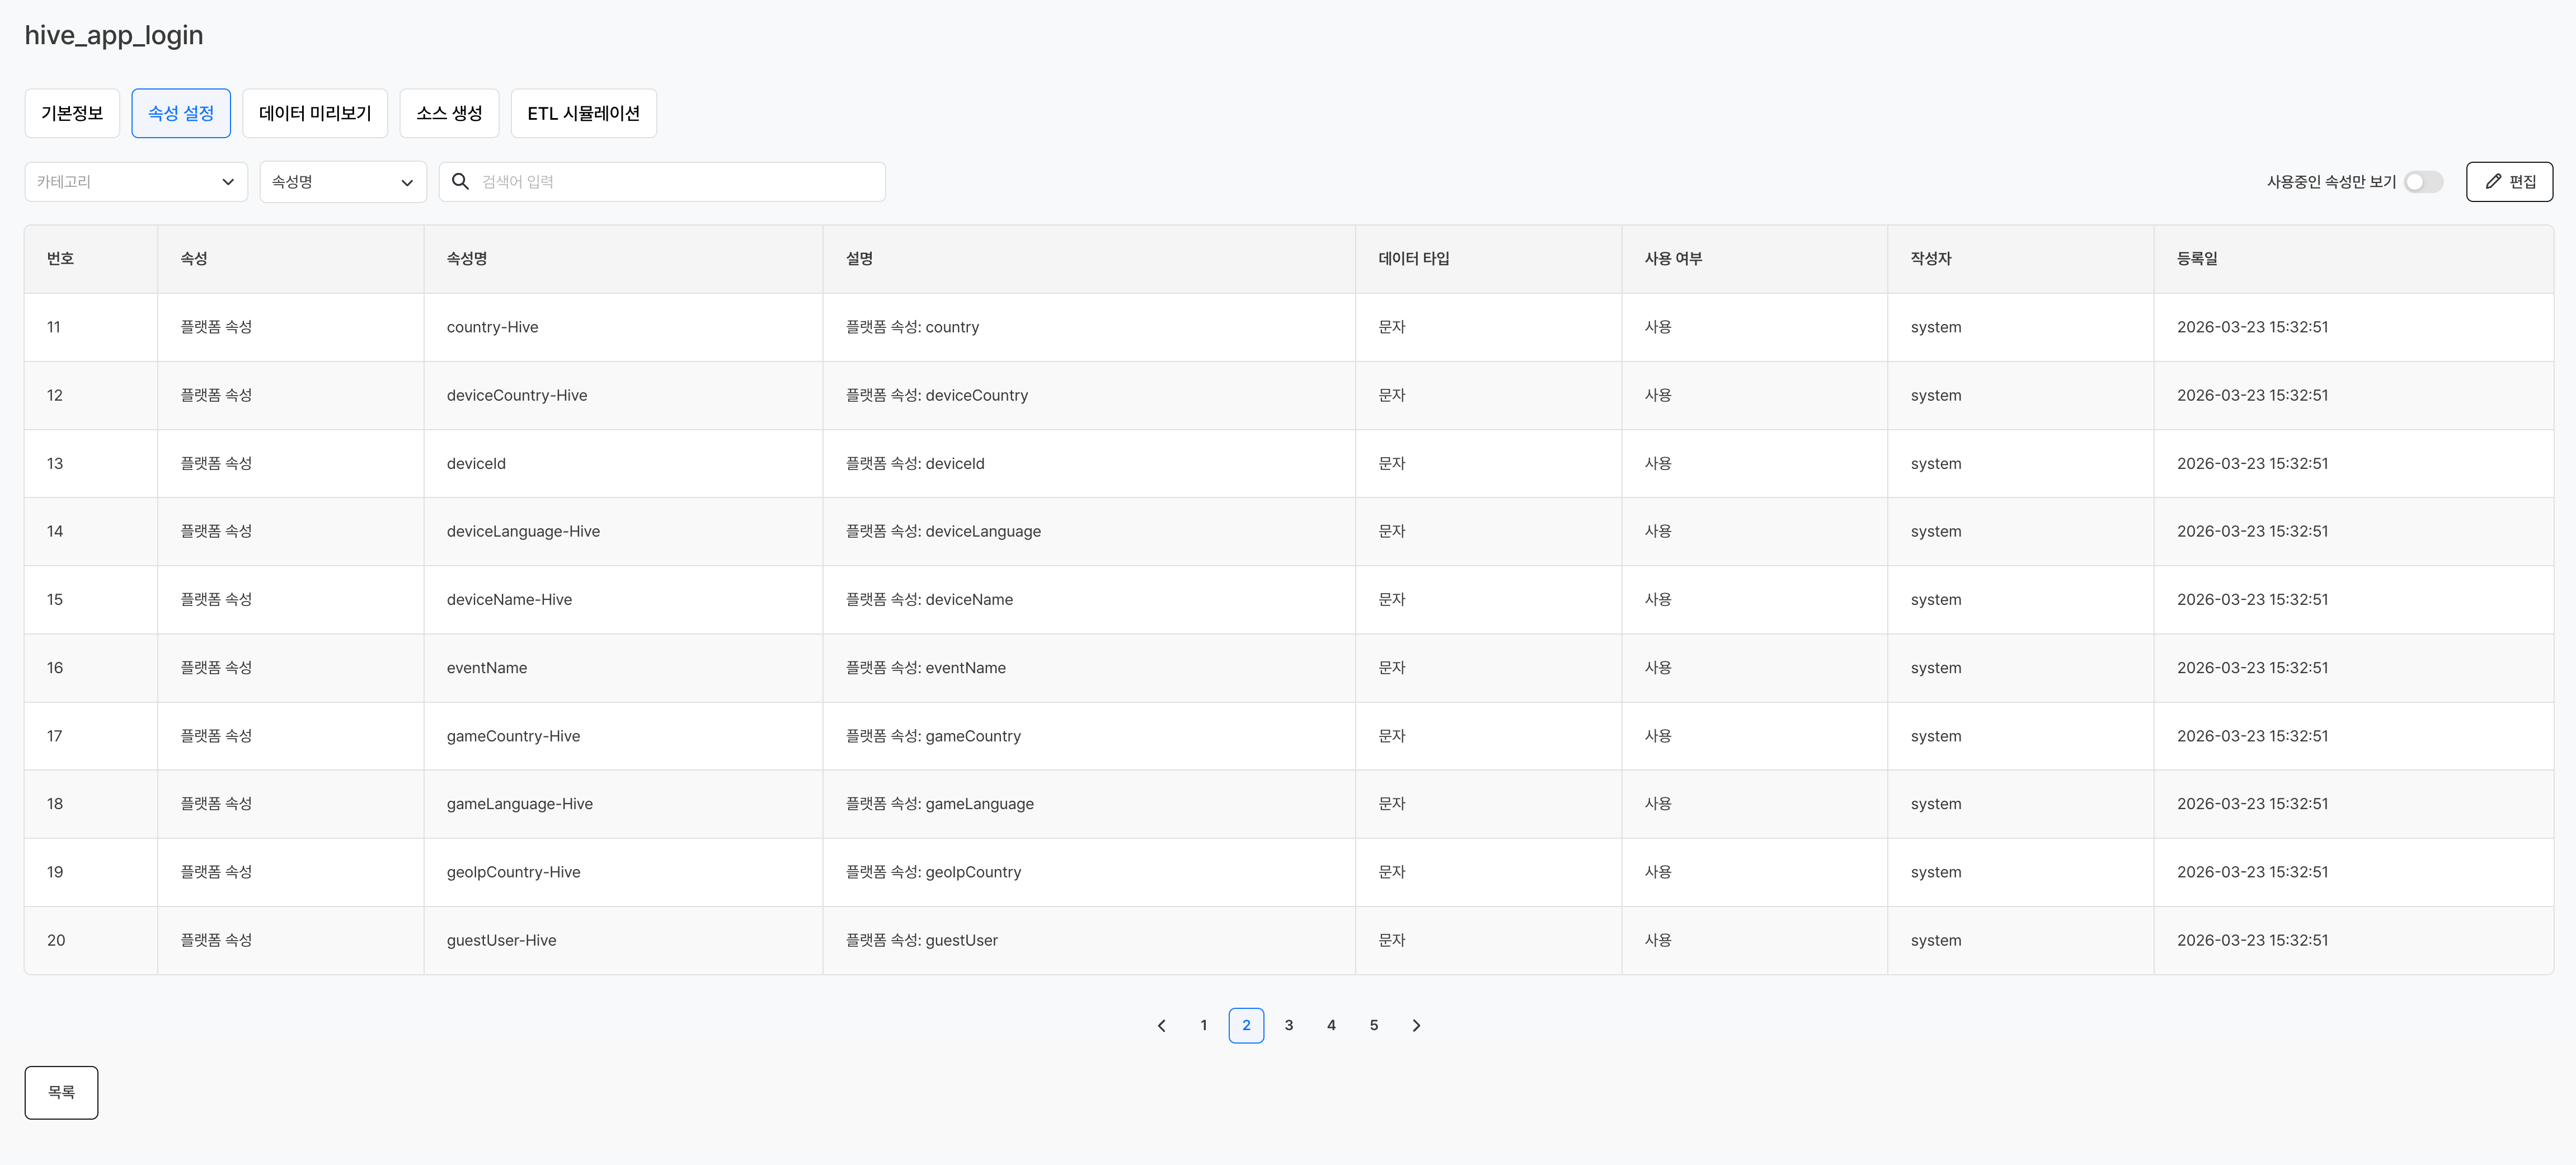
Task: Click the guestUser-Hive attribute row
Action: pos(501,940)
